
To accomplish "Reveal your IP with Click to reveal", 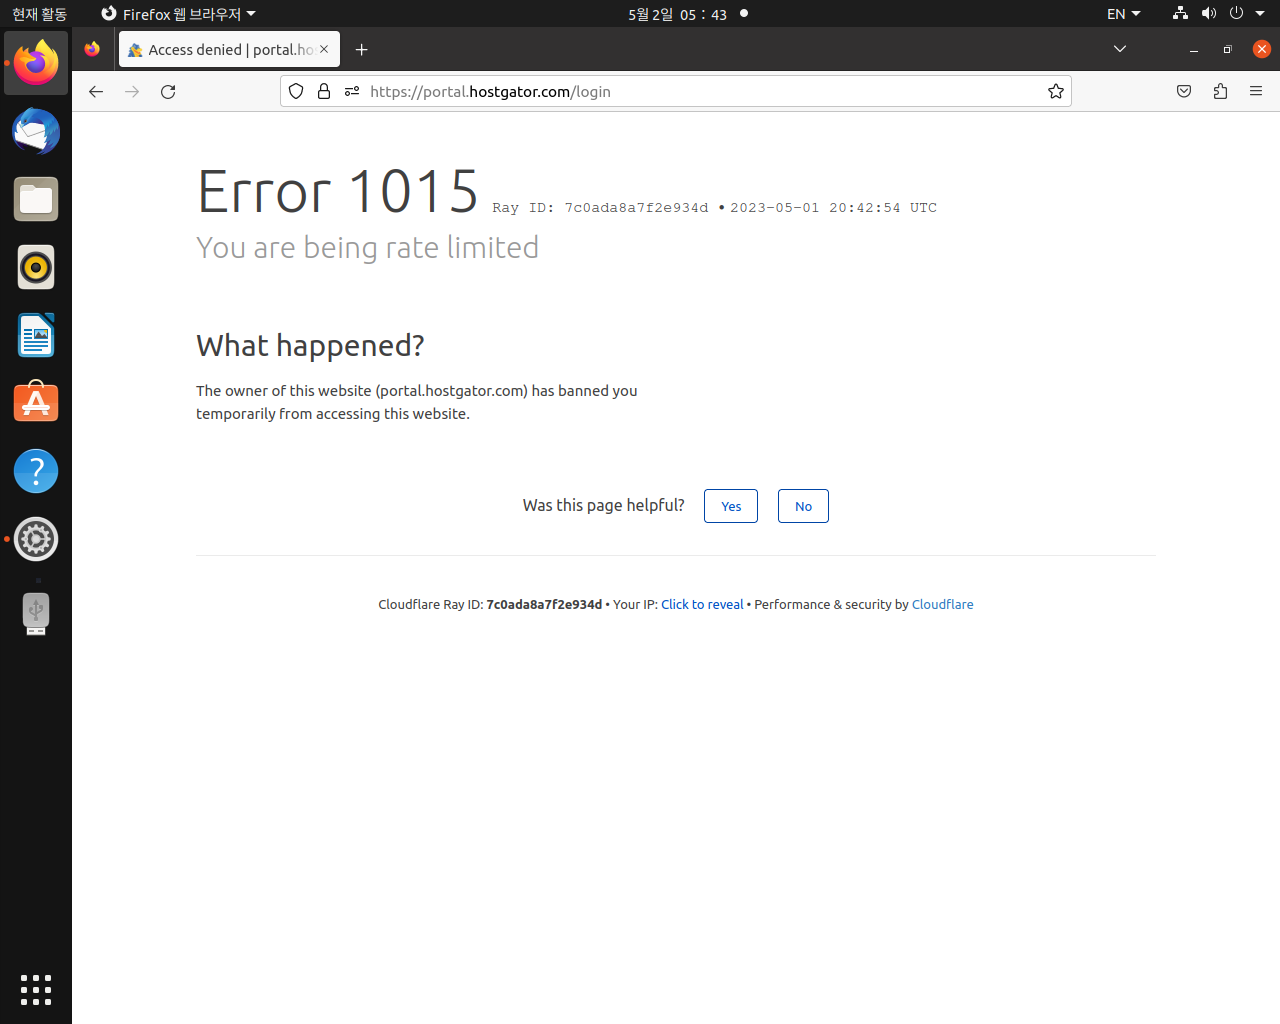I will [702, 604].
